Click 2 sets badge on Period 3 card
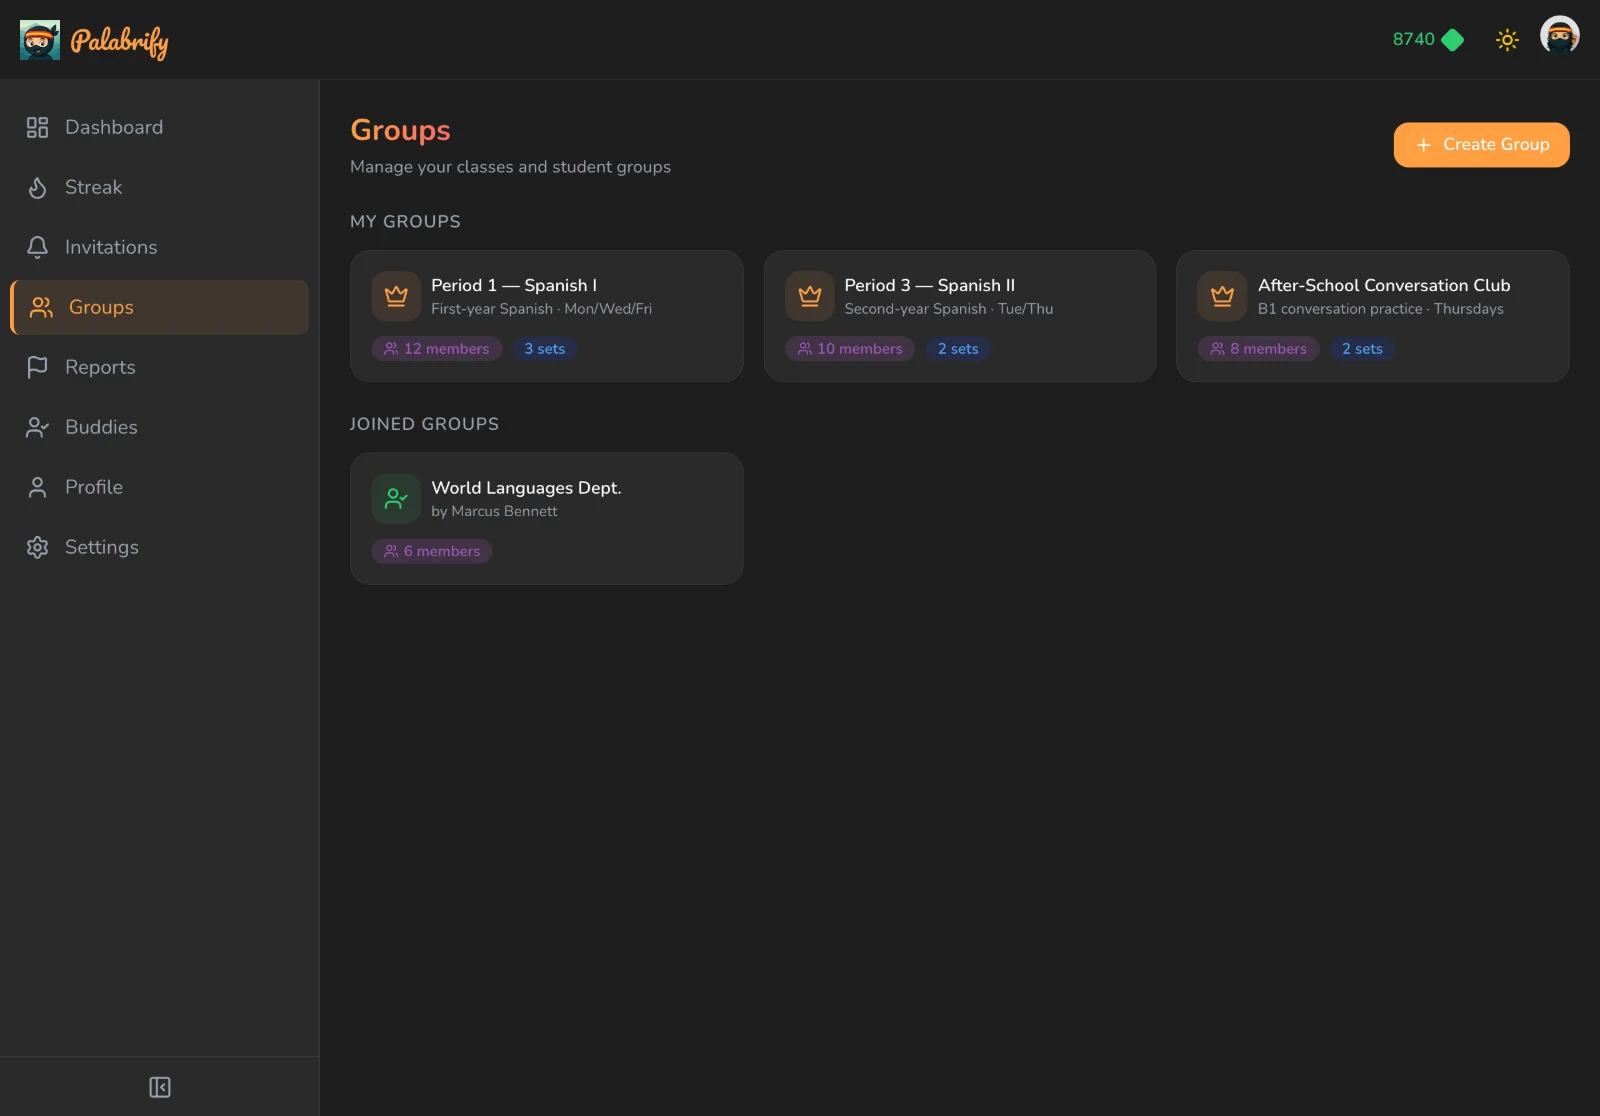The width and height of the screenshot is (1600, 1116). 958,349
